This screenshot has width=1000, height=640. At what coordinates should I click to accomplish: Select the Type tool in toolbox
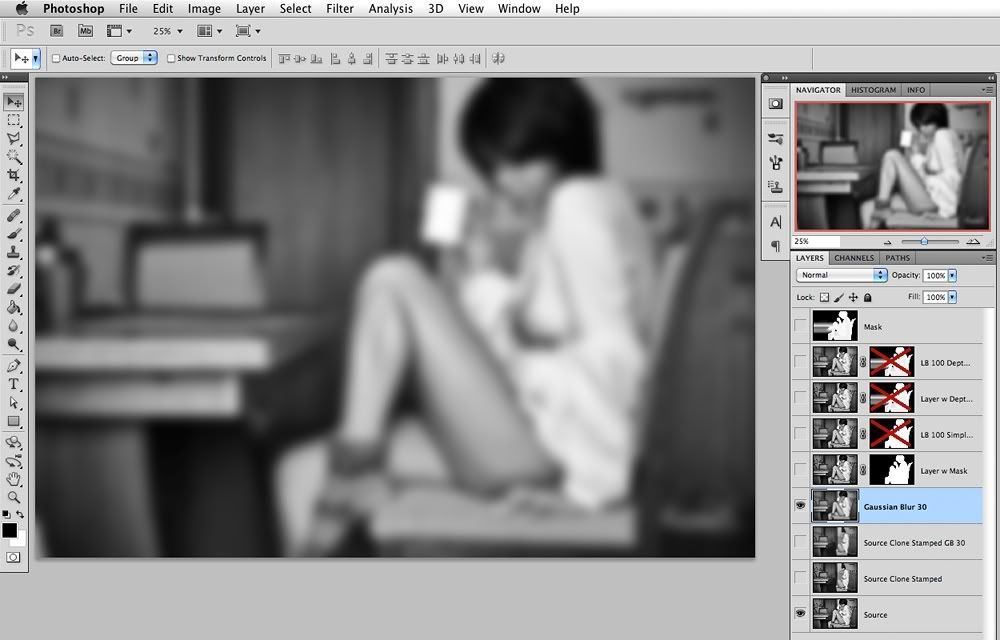14,384
